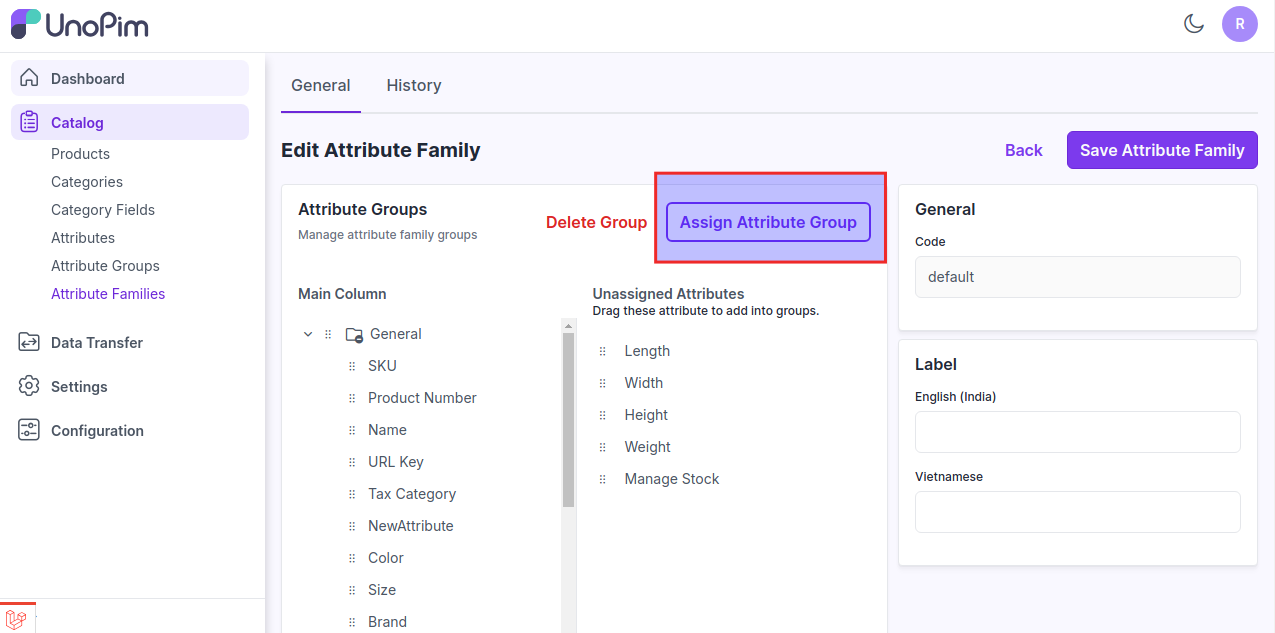Viewport: 1275px width, 633px height.
Task: Navigate to Products in the sidebar
Action: tap(80, 153)
